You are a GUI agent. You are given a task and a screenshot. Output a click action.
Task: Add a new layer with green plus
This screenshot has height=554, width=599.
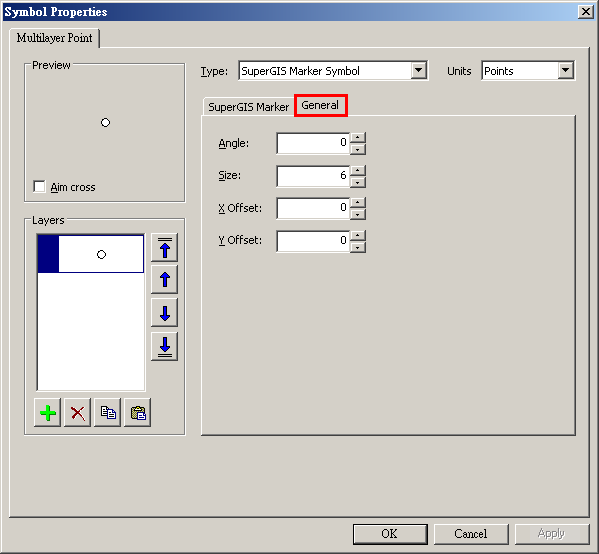pyautogui.click(x=47, y=413)
